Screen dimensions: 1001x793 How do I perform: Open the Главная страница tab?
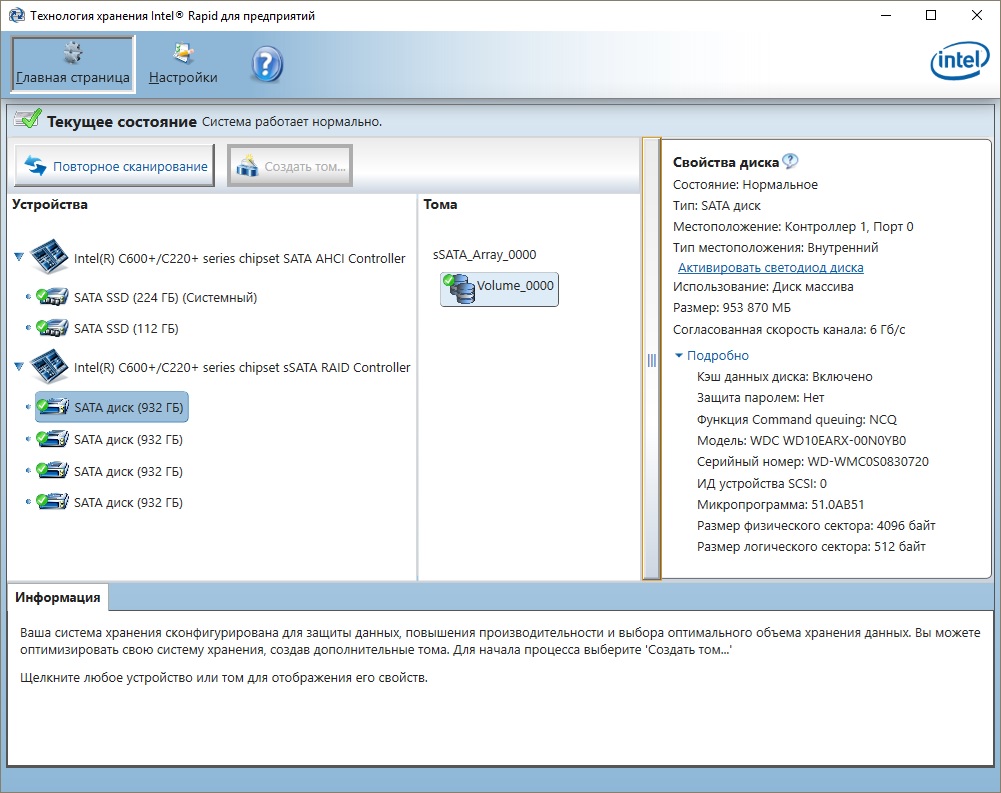point(73,65)
